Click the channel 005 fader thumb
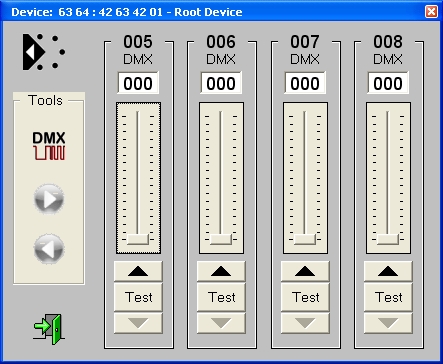Screen dimensions: 443x364 (138, 239)
